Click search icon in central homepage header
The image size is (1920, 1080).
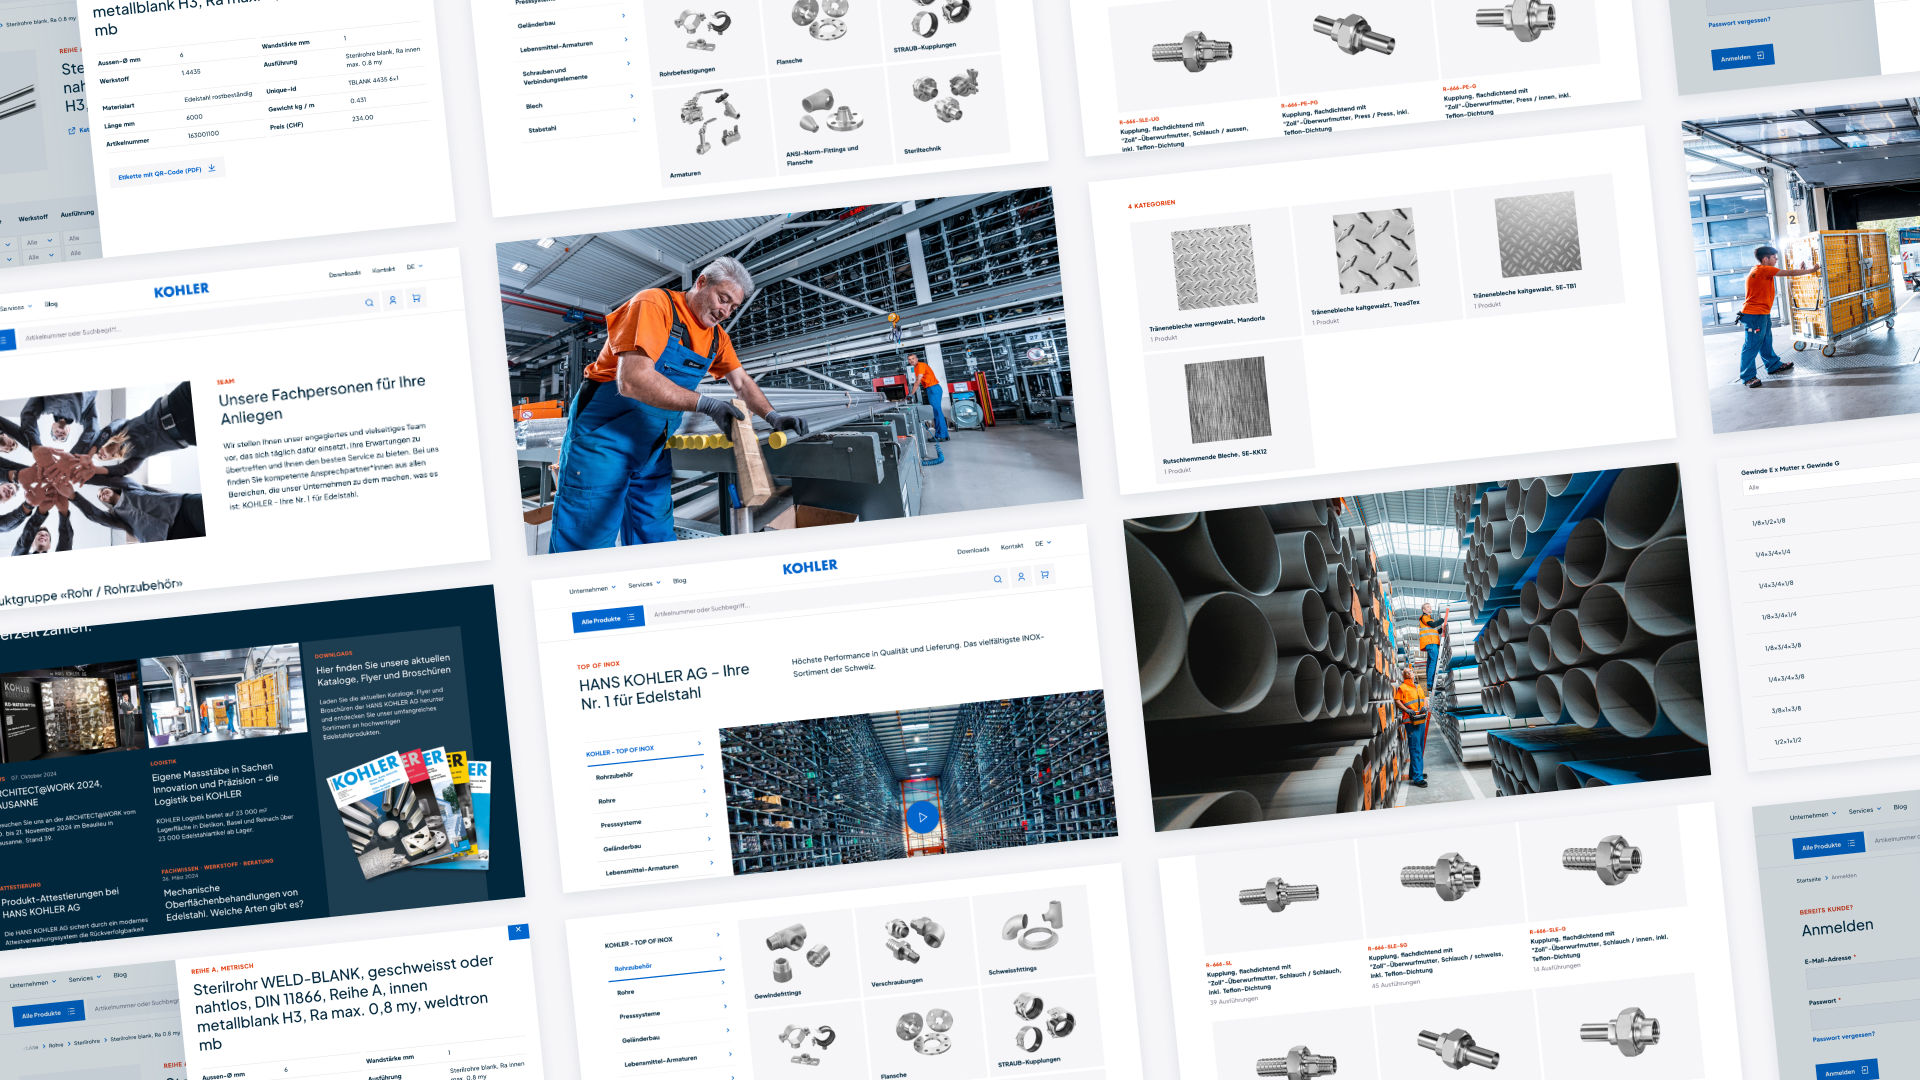click(997, 579)
